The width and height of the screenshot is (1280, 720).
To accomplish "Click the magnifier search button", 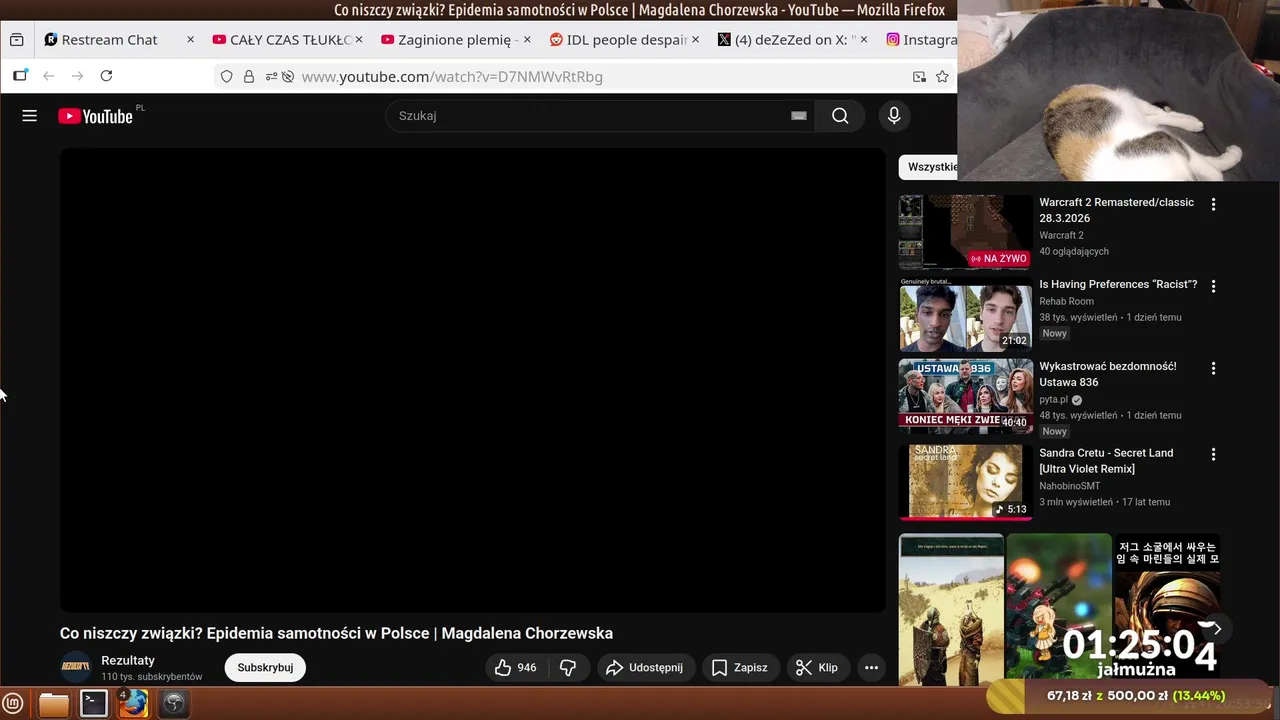I will pos(840,116).
